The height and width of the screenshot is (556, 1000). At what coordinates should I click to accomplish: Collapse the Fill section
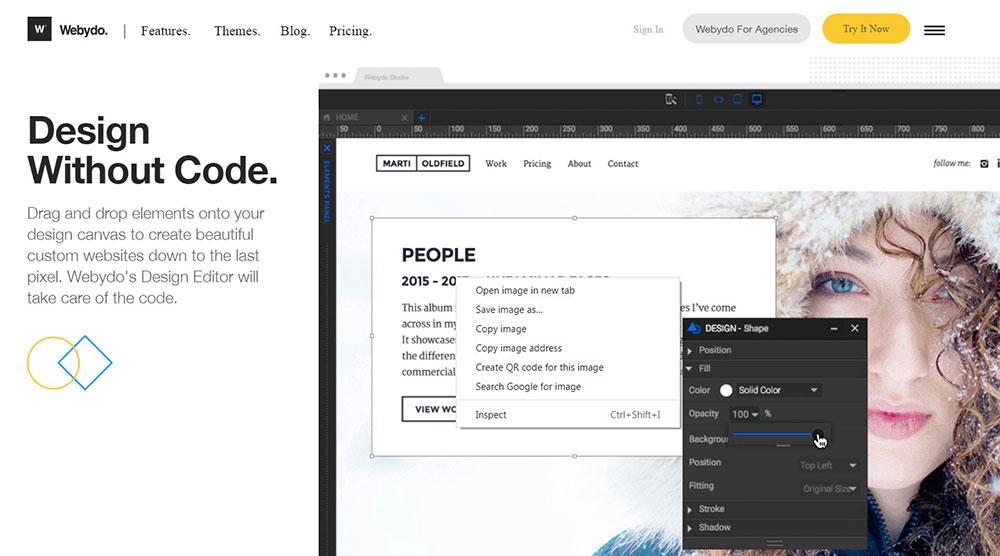tap(774, 369)
